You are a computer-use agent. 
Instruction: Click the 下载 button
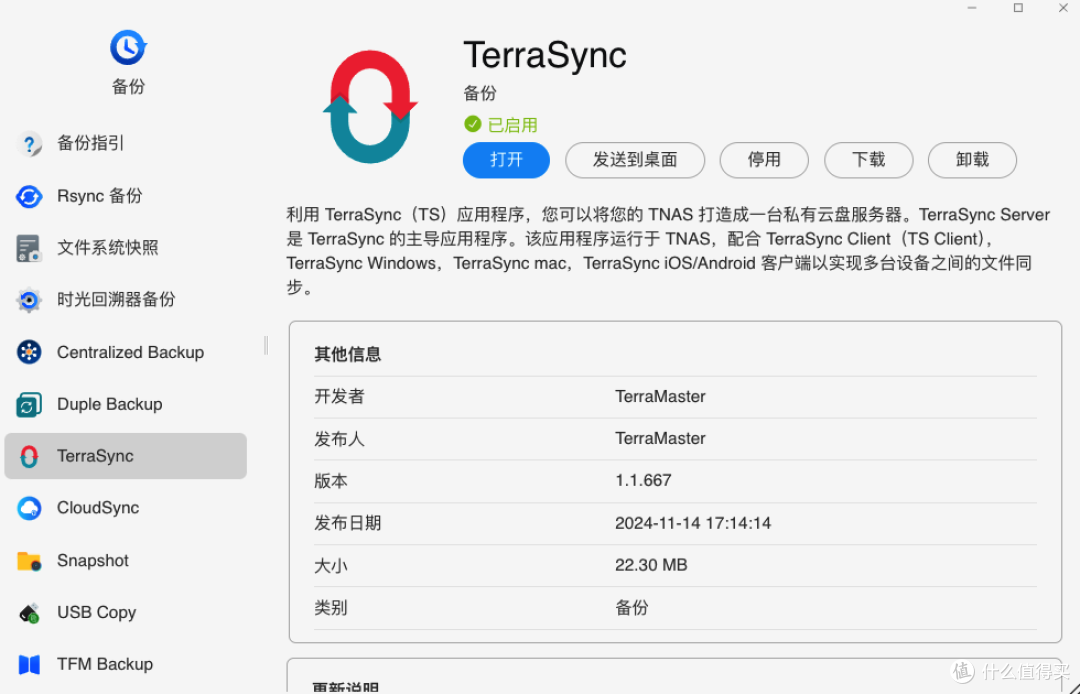[x=869, y=160]
